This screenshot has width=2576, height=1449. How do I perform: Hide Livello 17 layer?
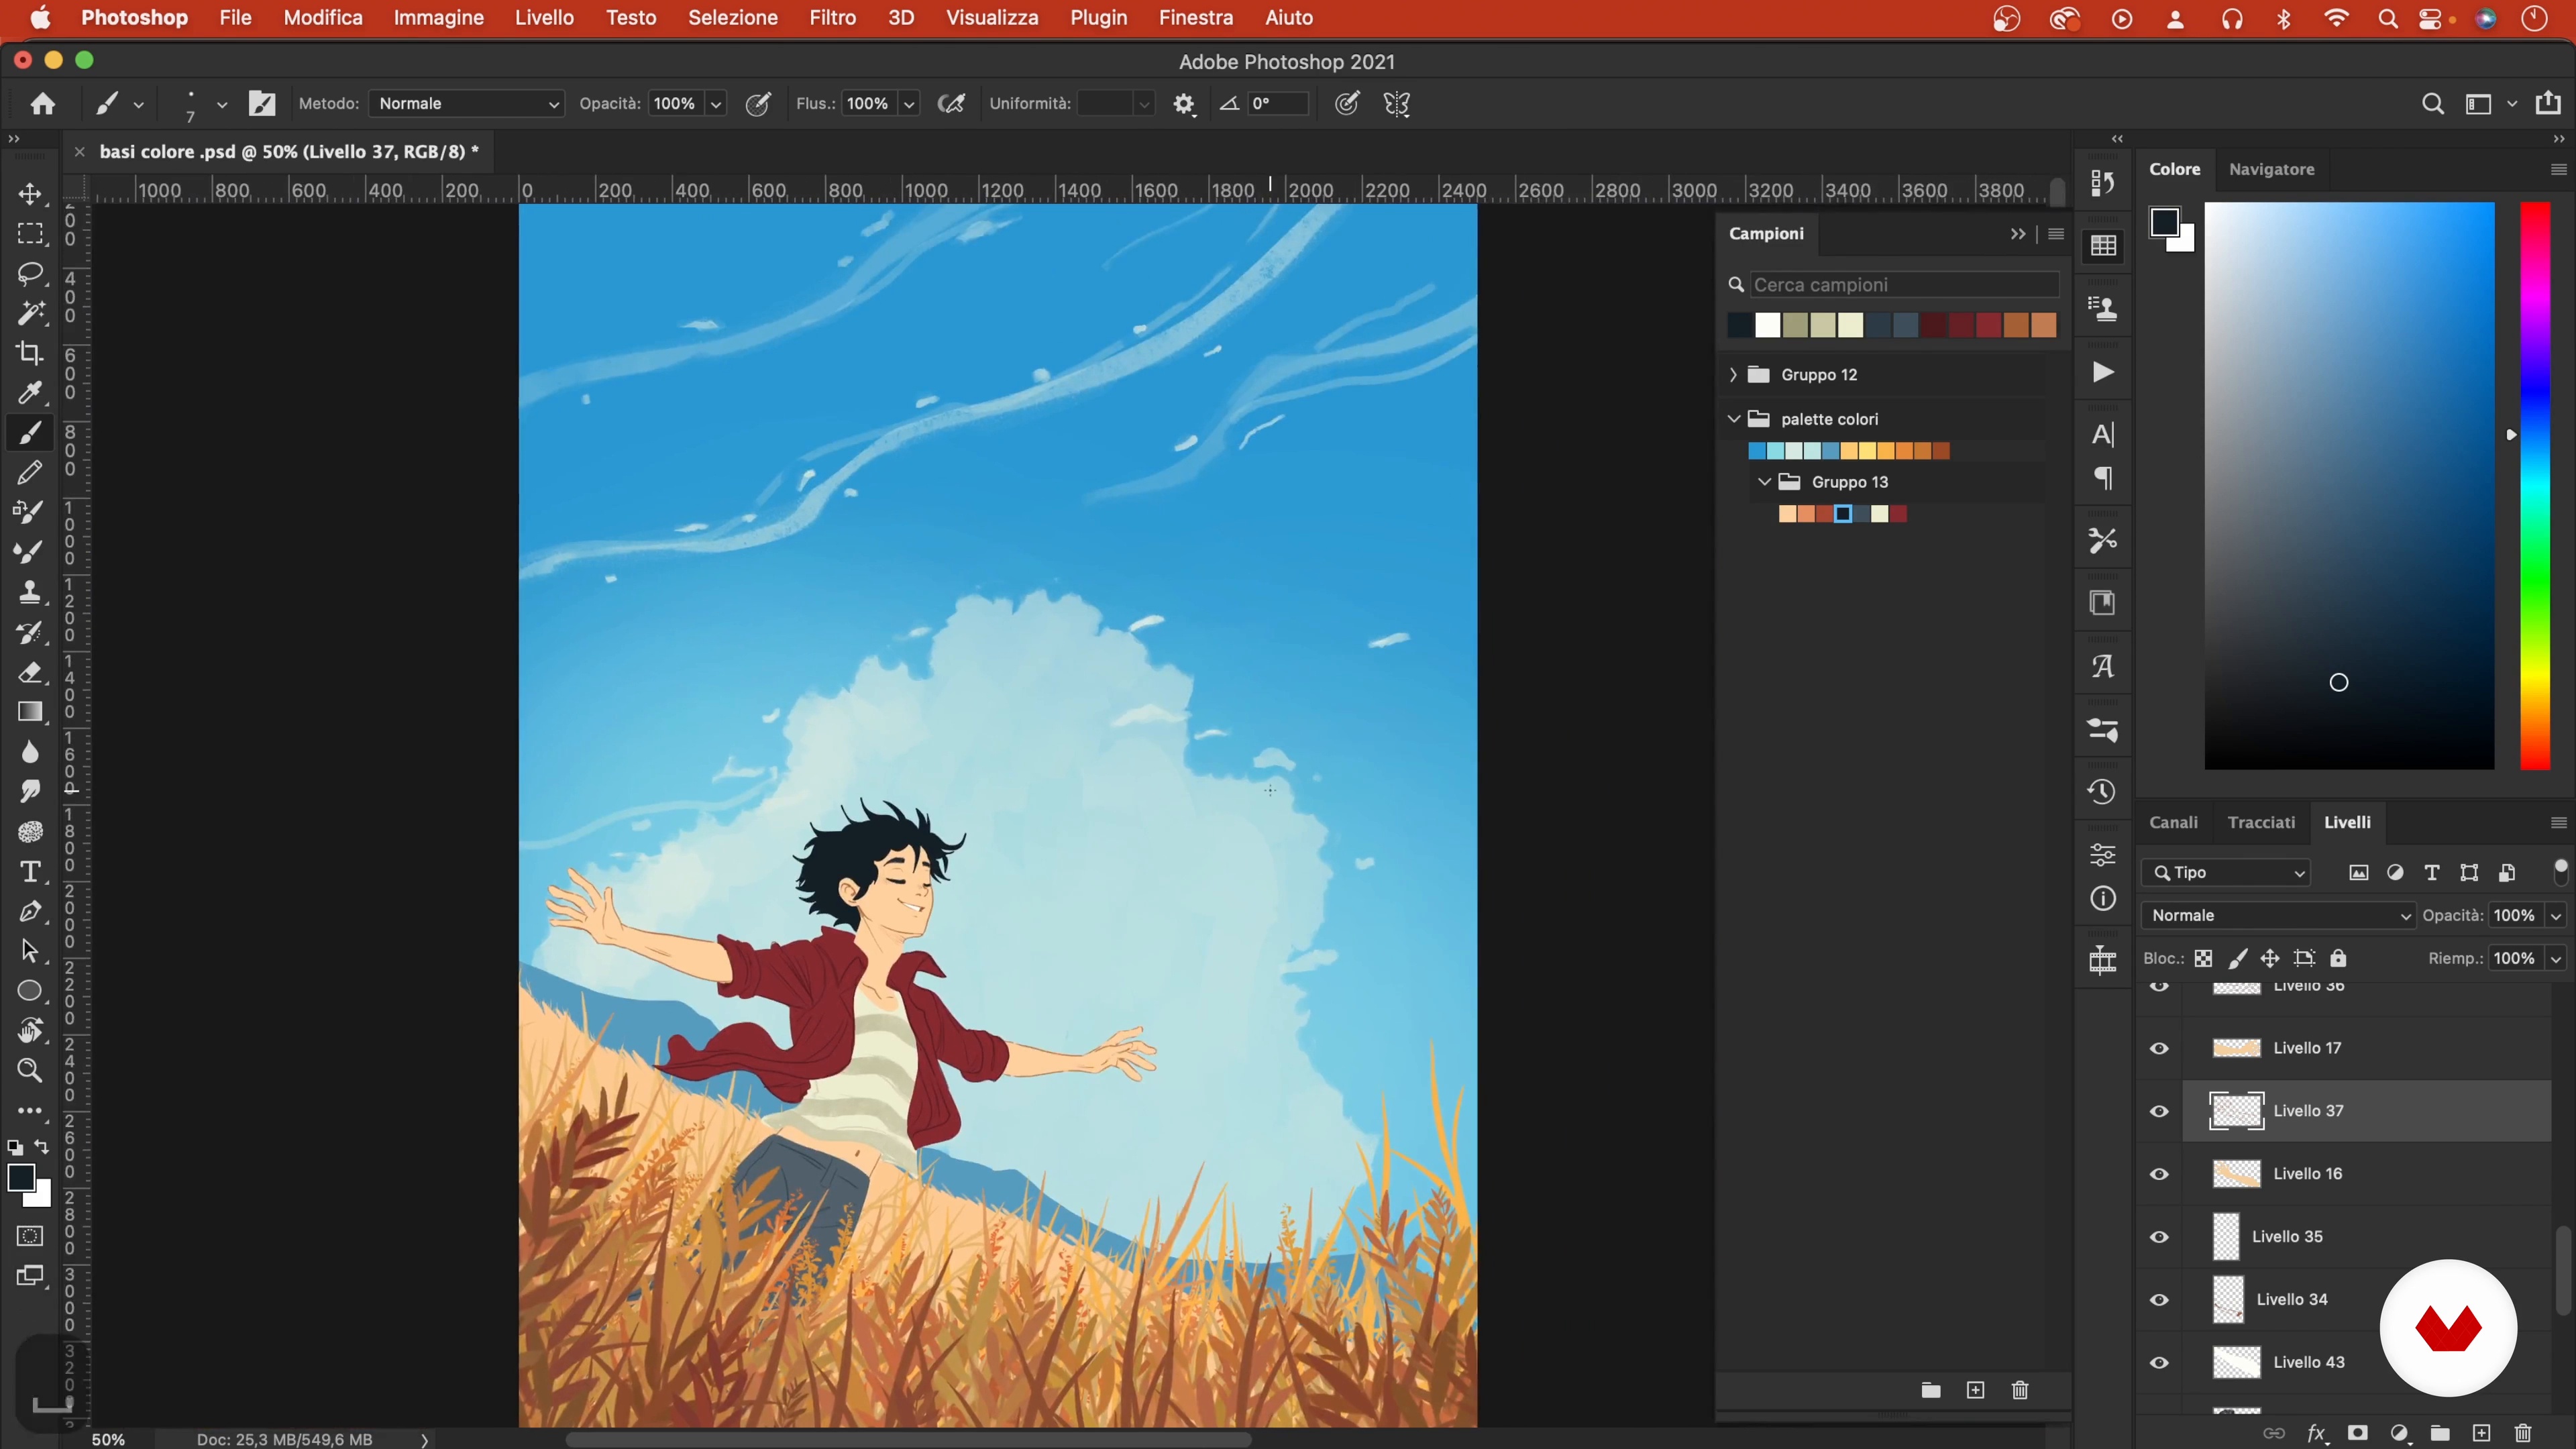(2160, 1048)
